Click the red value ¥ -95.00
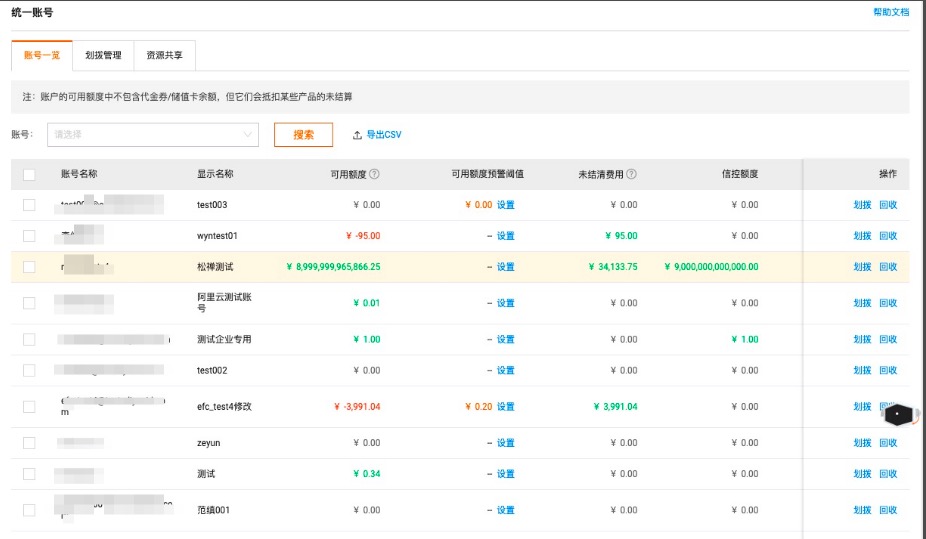The image size is (926, 539). tap(363, 236)
